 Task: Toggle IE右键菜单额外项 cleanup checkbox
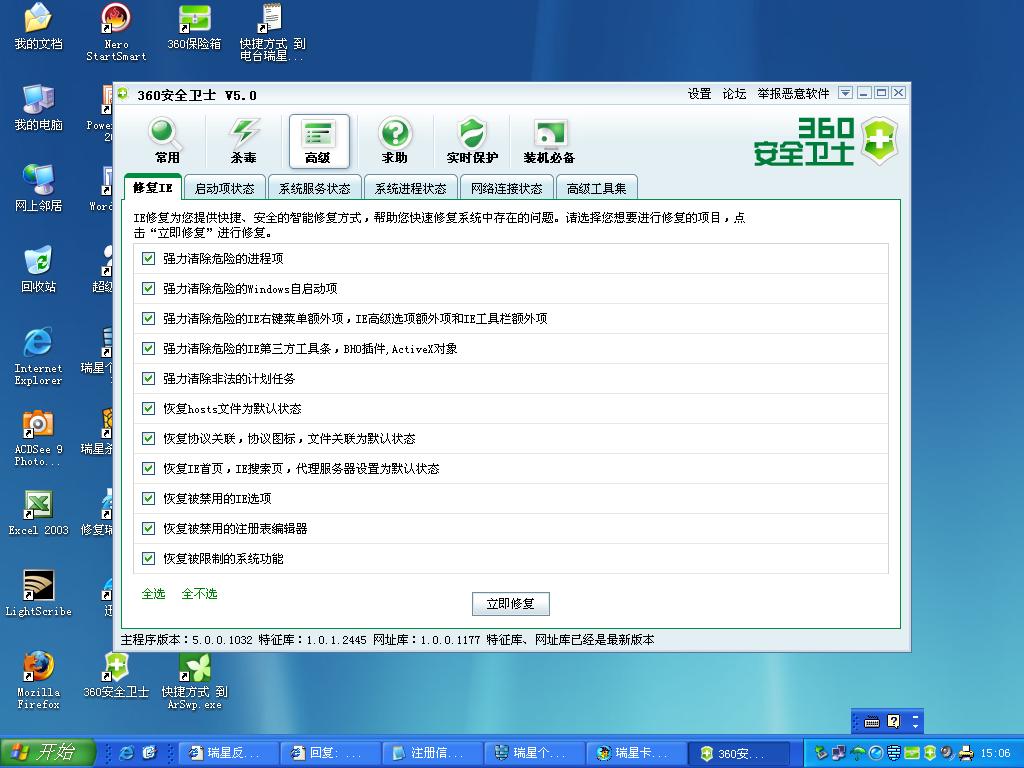coord(148,319)
